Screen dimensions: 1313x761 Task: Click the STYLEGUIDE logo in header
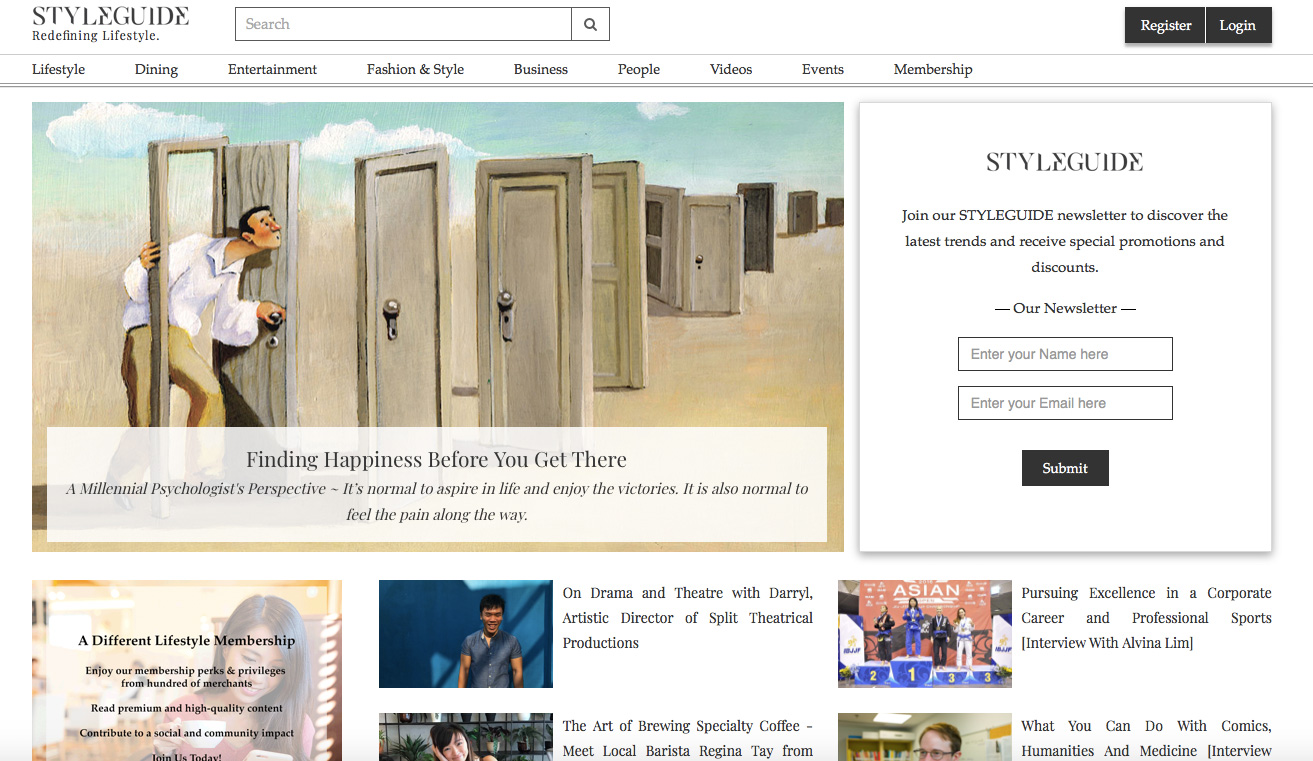point(110,24)
